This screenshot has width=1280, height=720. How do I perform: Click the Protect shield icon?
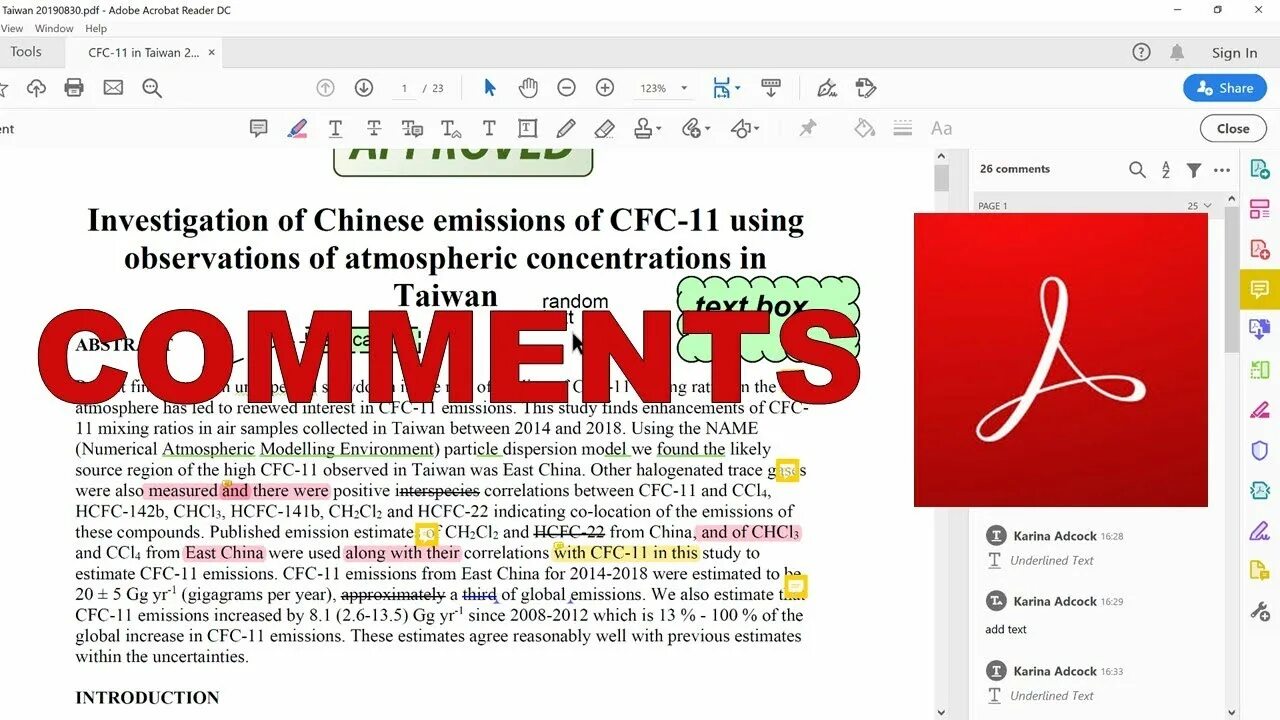click(1259, 450)
